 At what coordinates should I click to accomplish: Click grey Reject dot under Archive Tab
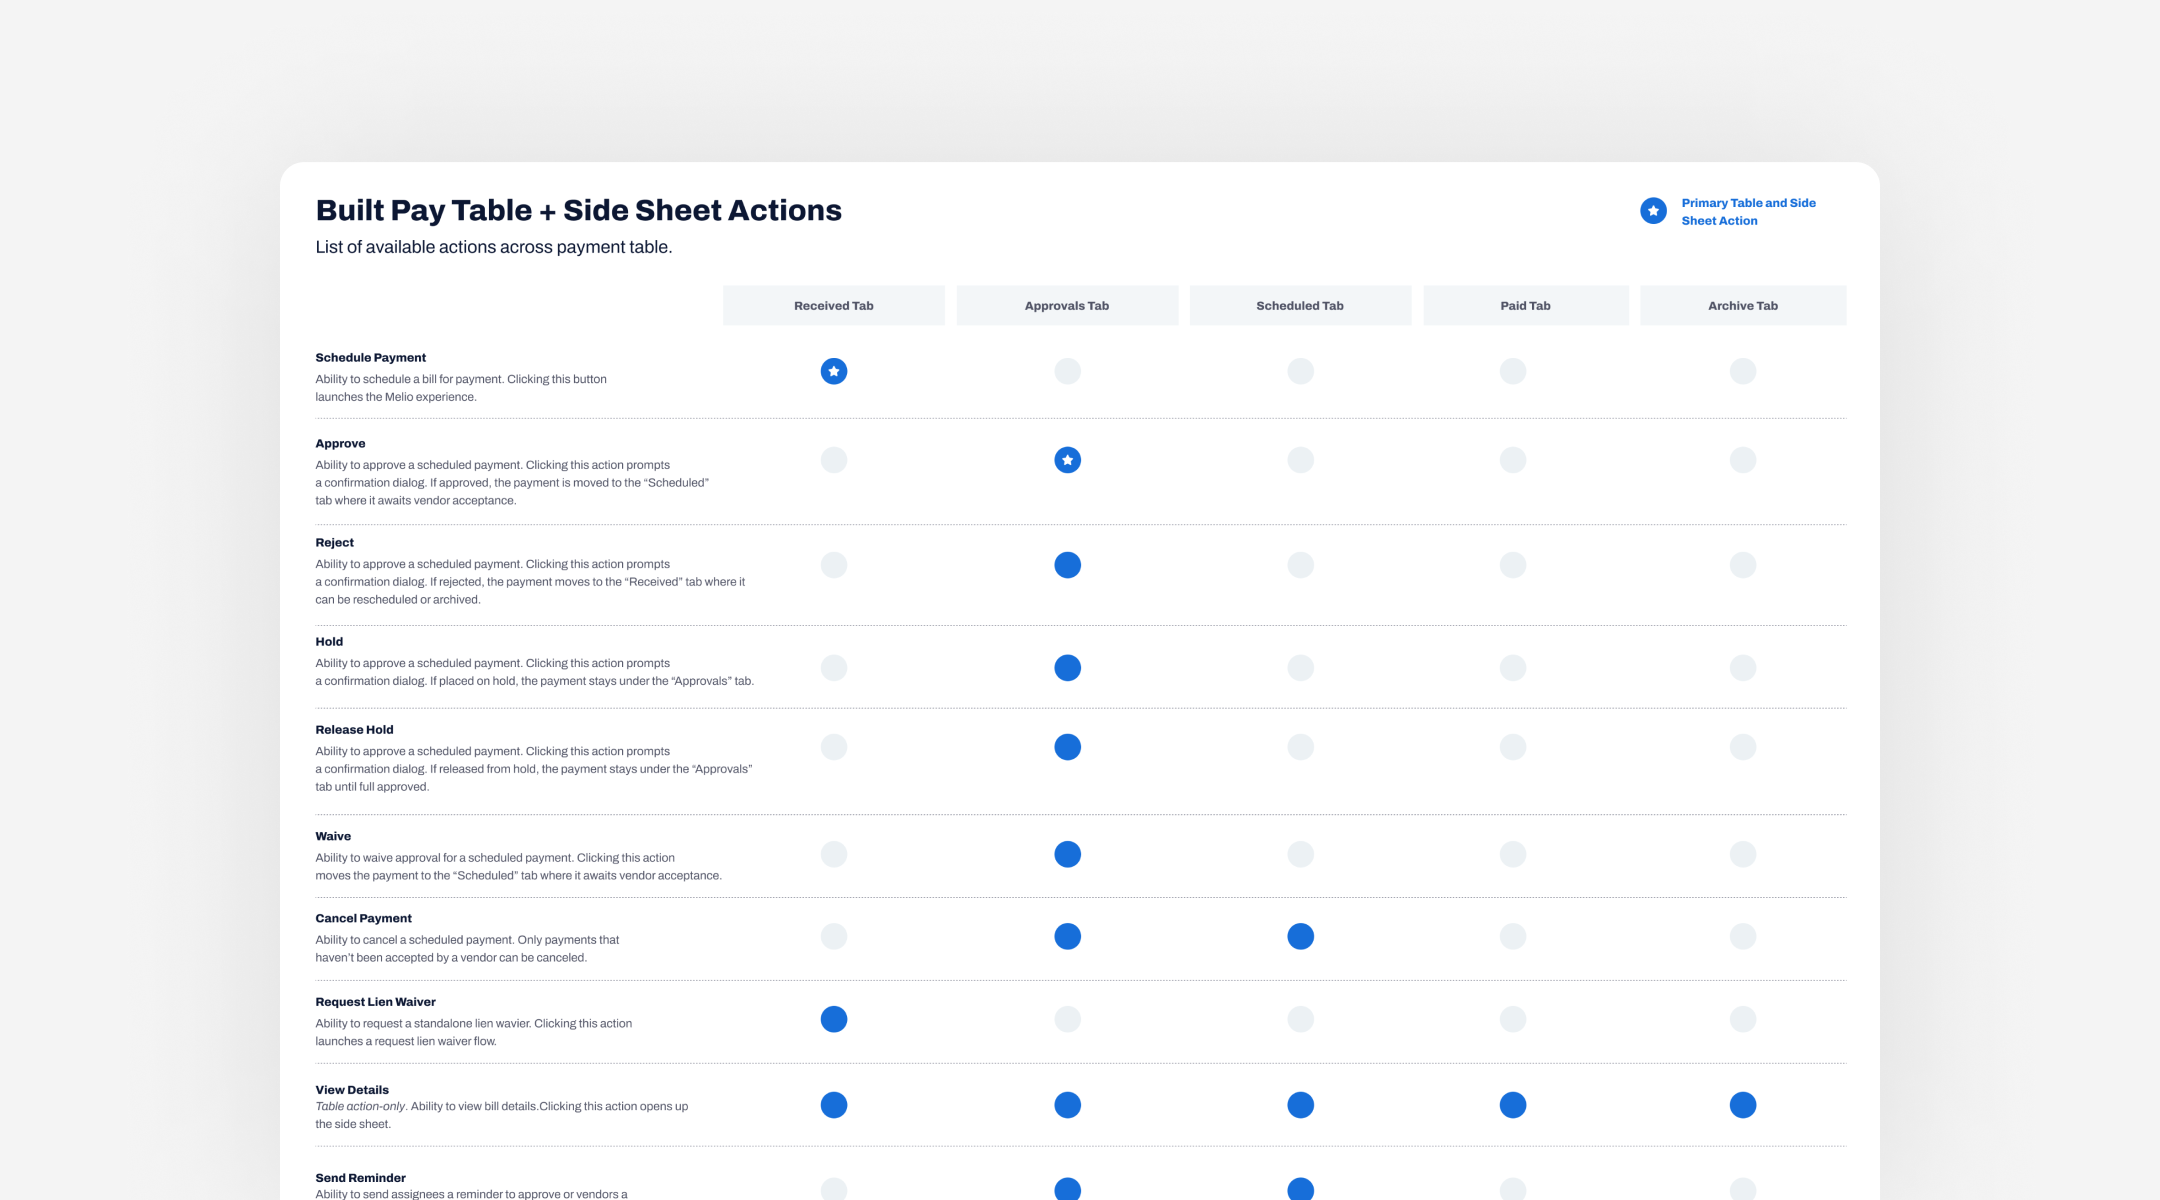(1742, 565)
